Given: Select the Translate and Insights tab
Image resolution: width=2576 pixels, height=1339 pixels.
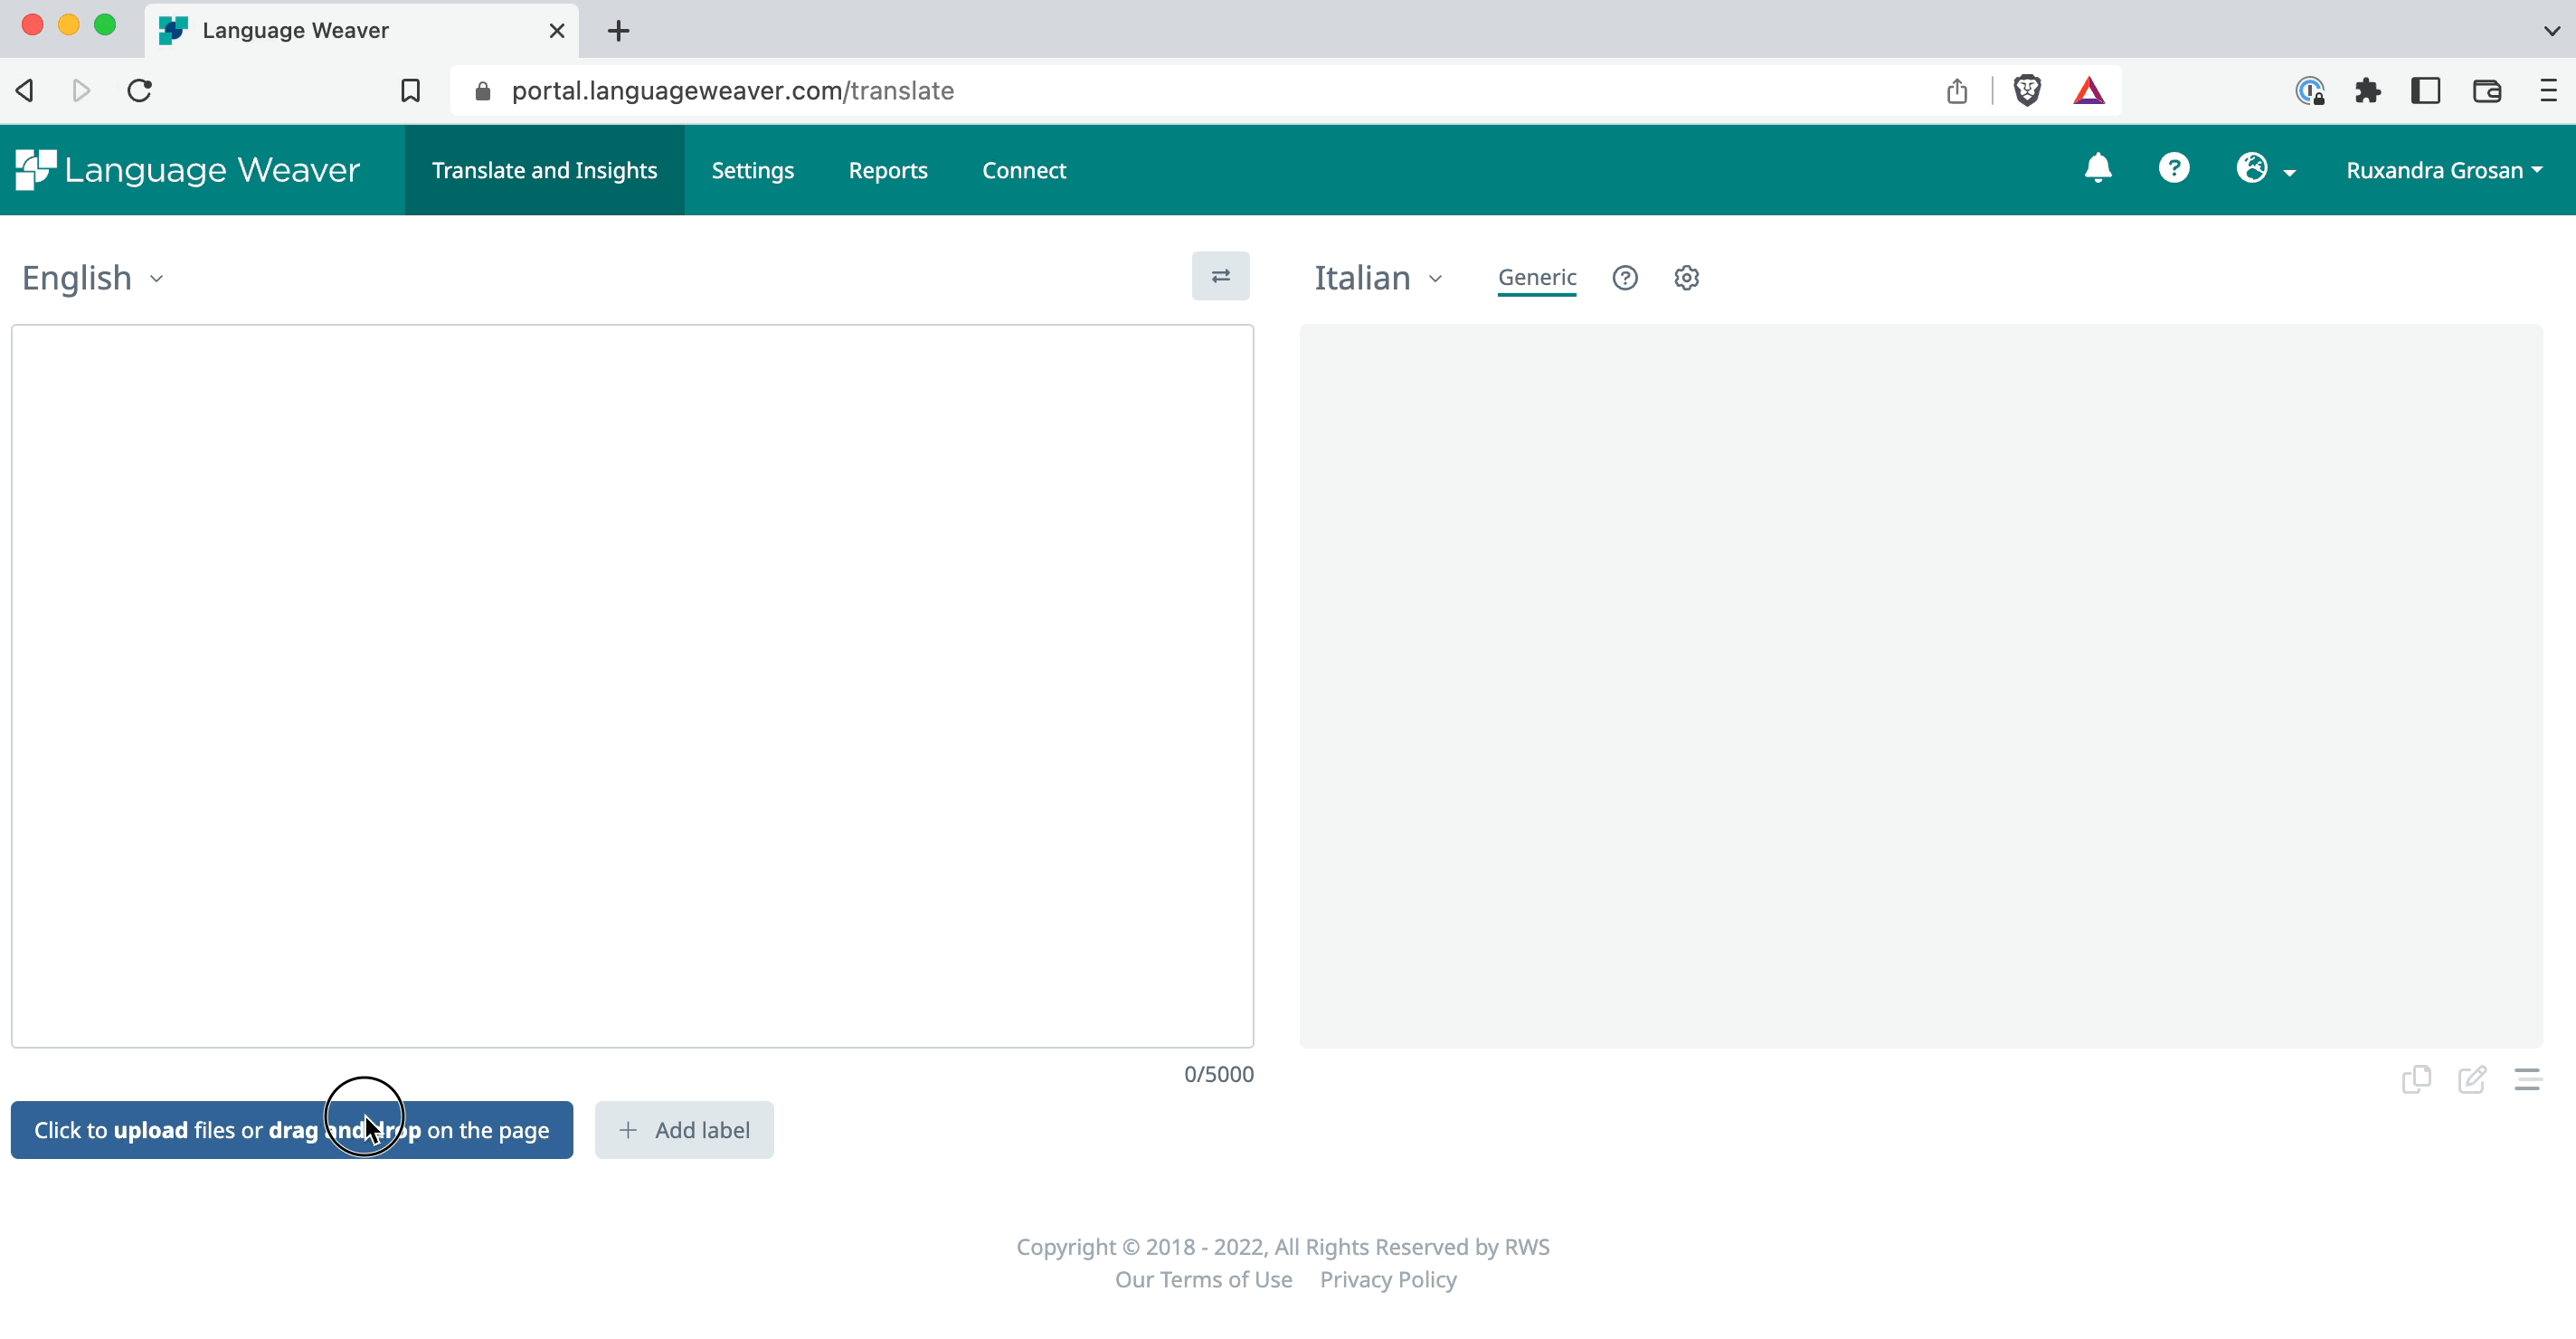Looking at the screenshot, I should click(545, 170).
